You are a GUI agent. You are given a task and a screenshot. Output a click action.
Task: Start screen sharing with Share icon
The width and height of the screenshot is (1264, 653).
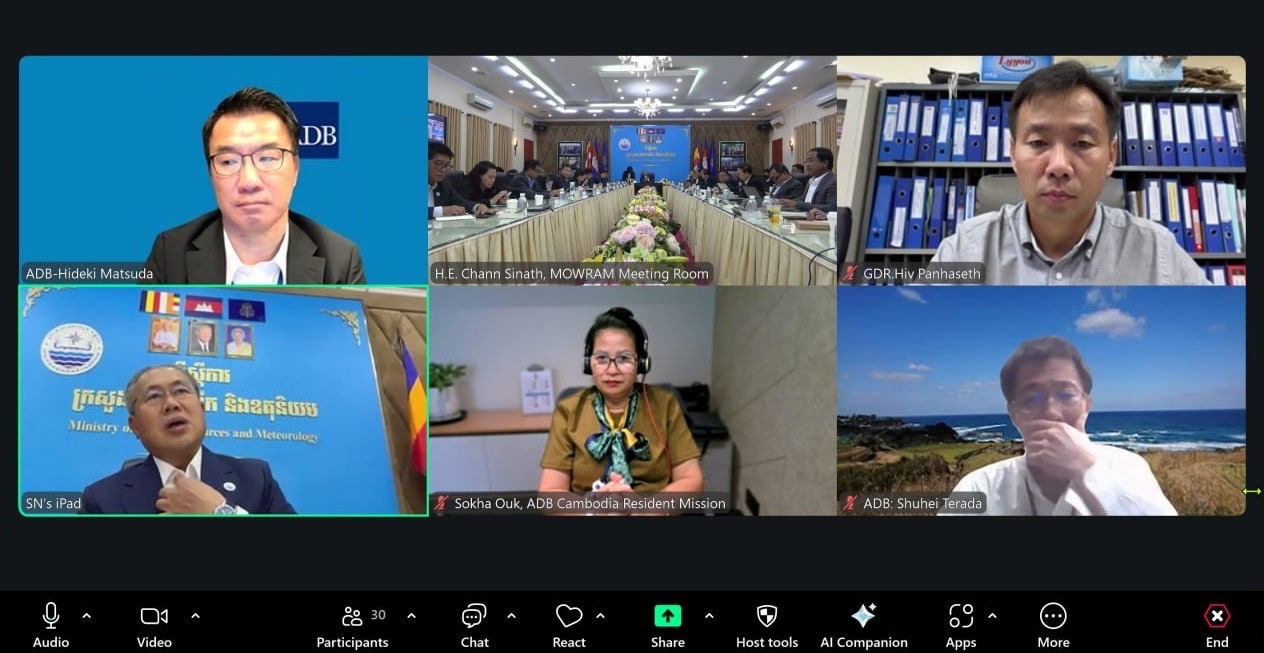pyautogui.click(x=667, y=616)
